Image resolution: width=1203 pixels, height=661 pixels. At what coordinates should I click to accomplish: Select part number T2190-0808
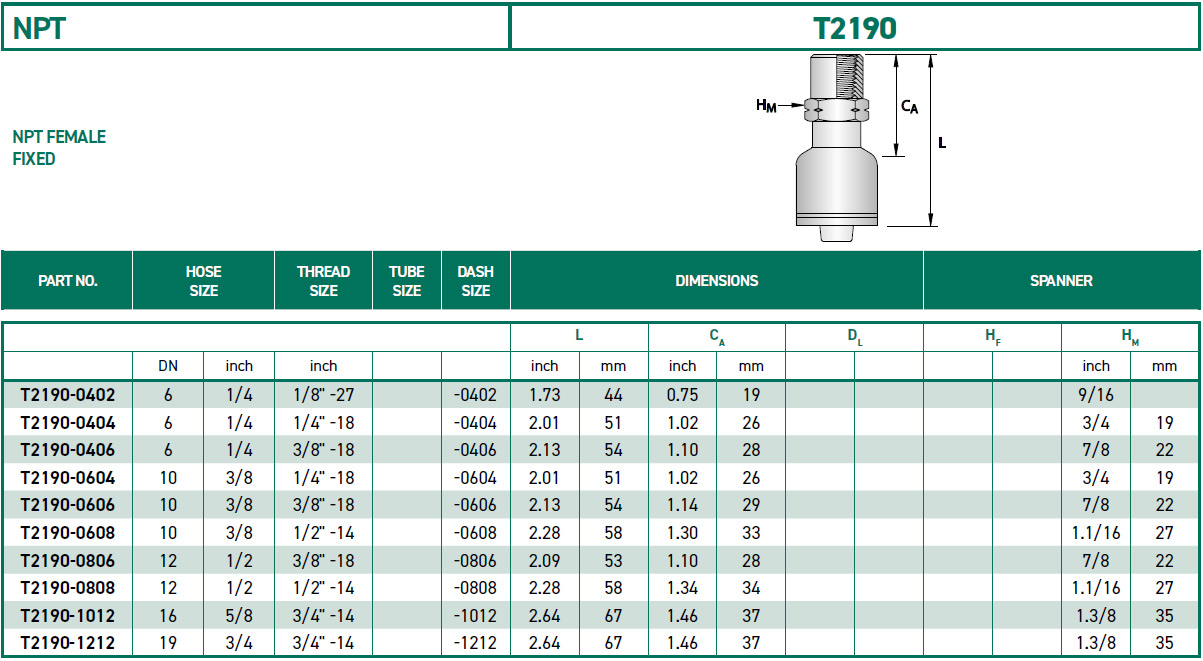click(x=68, y=588)
